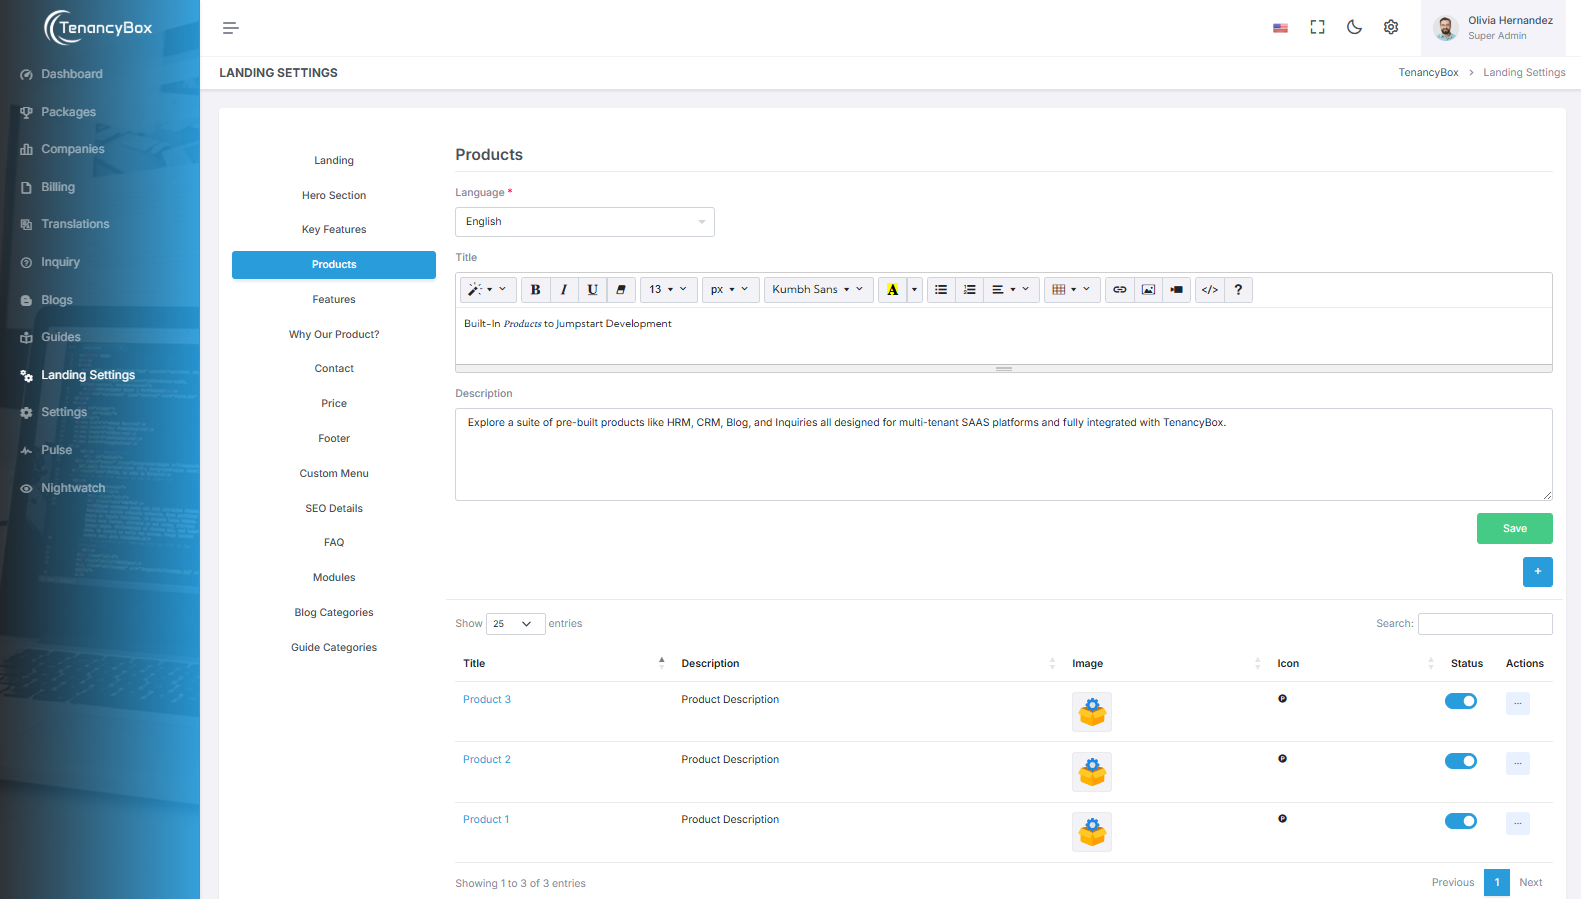Toggle bold formatting in Title editor

pos(535,290)
